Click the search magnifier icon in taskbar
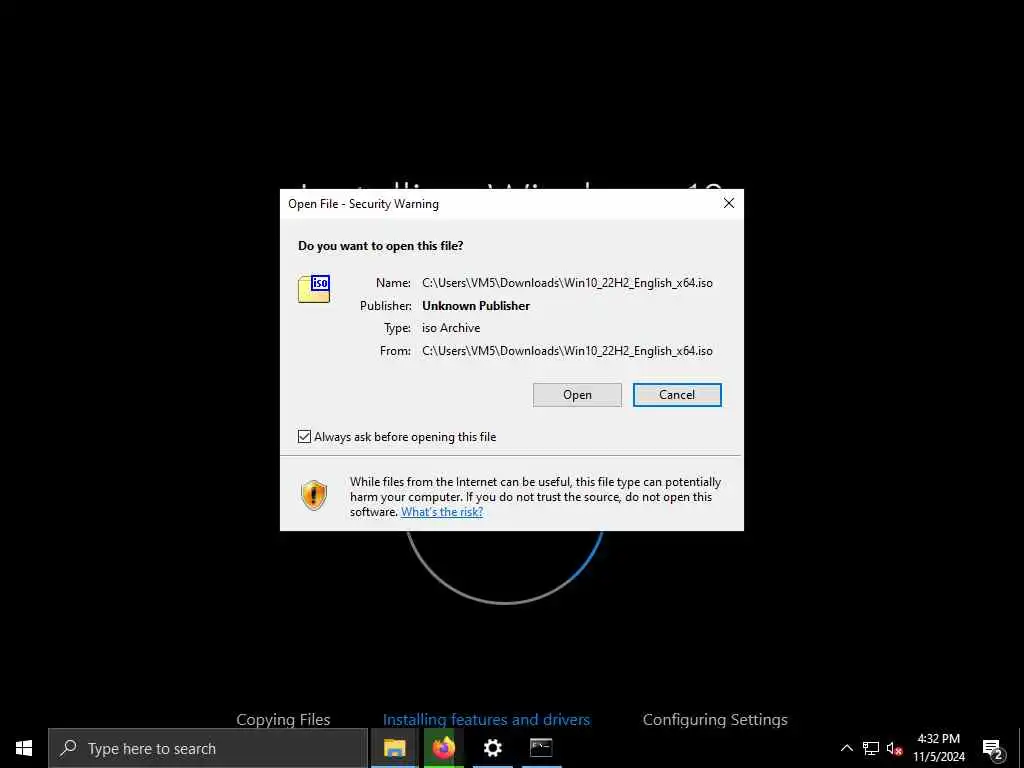This screenshot has height=768, width=1024. pos(68,748)
